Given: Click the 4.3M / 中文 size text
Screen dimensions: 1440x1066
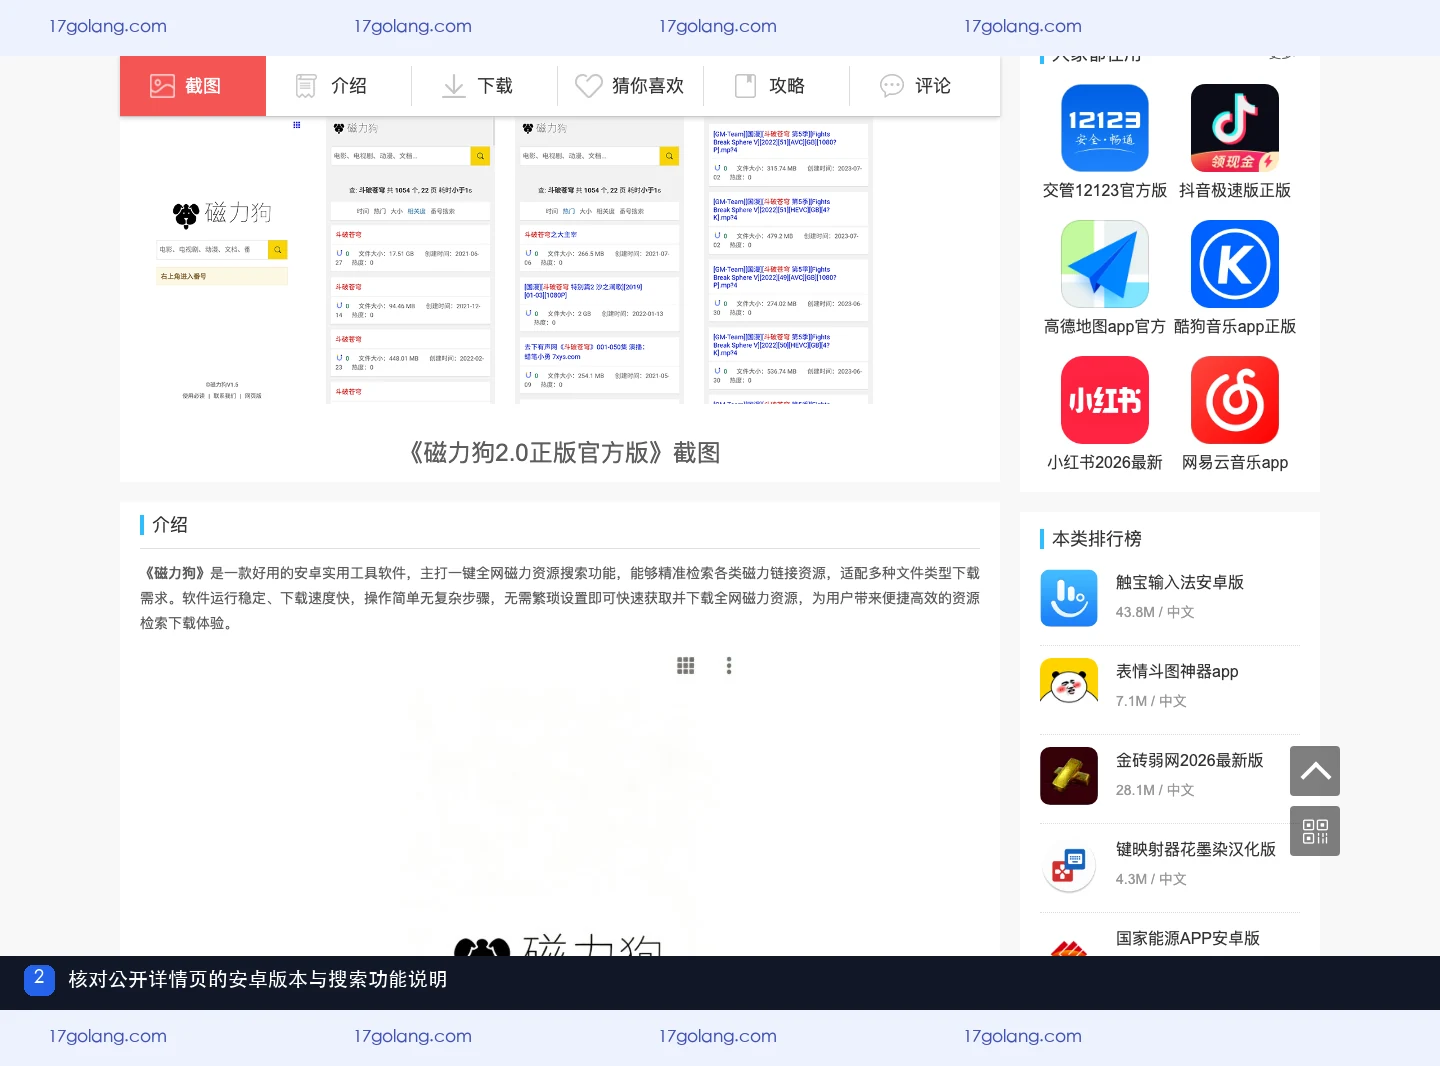Looking at the screenshot, I should [1151, 879].
